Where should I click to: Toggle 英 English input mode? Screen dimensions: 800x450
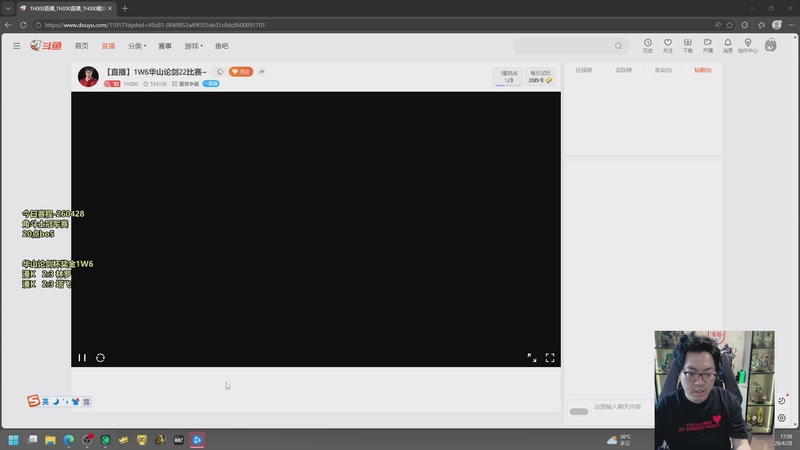(45, 402)
